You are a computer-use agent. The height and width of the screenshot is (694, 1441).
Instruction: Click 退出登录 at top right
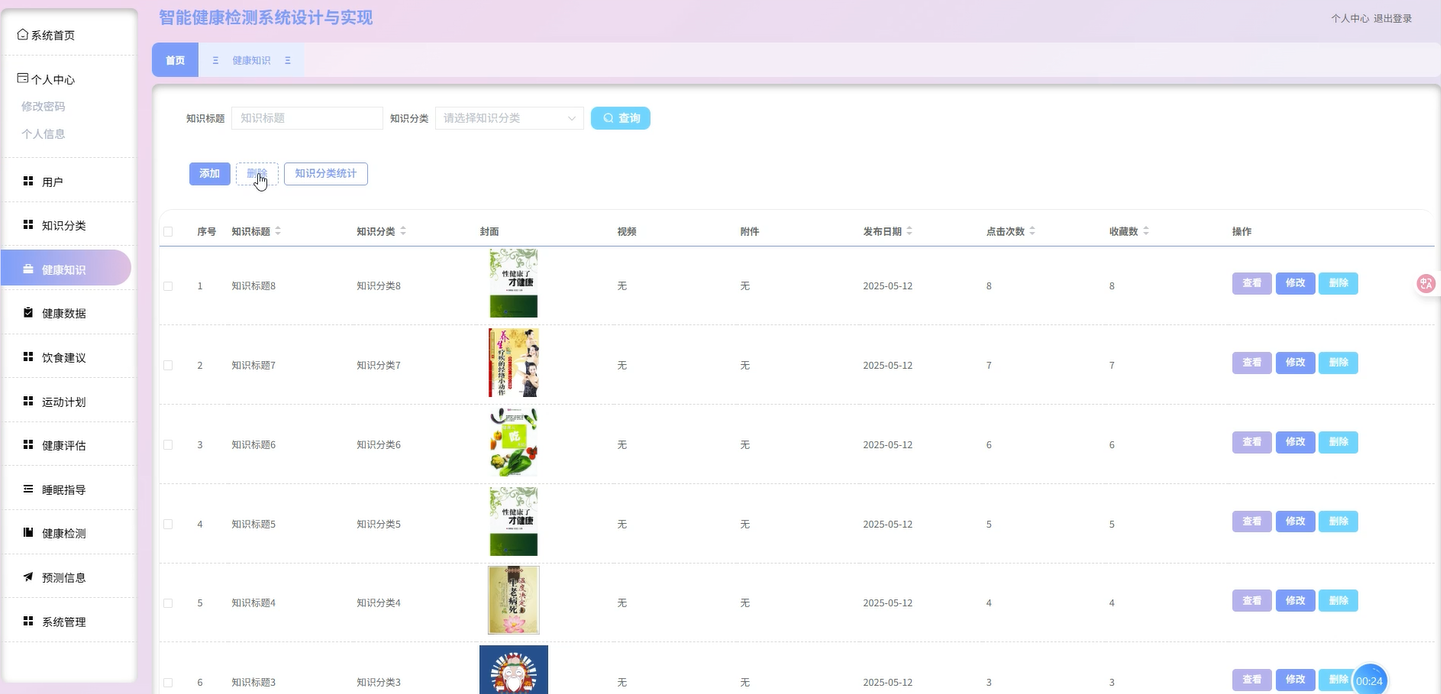point(1395,17)
